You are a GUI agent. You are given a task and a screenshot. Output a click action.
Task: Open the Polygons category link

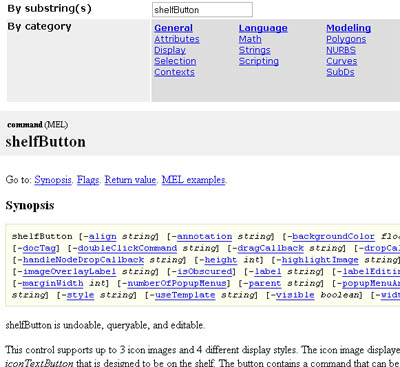[x=346, y=39]
